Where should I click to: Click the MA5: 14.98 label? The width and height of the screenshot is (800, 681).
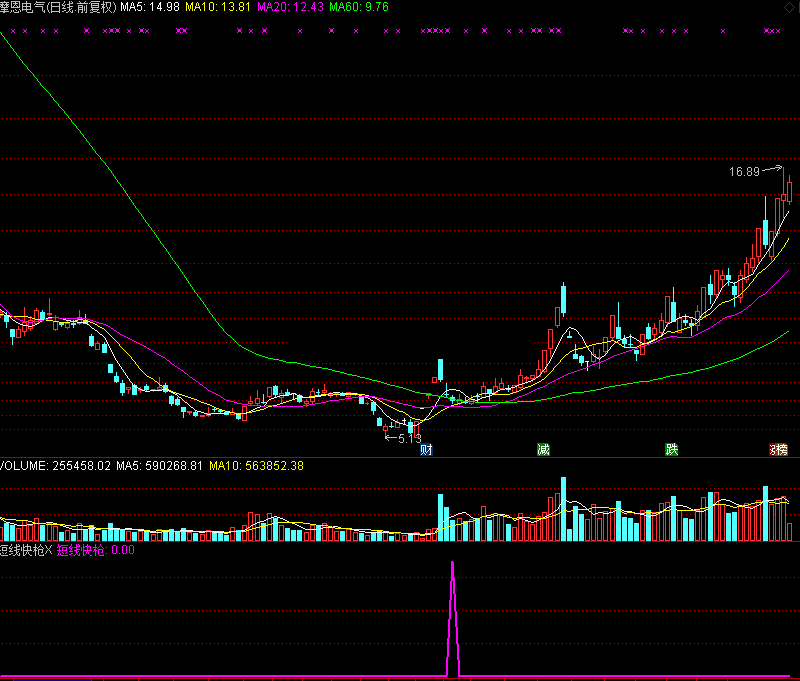click(x=150, y=7)
